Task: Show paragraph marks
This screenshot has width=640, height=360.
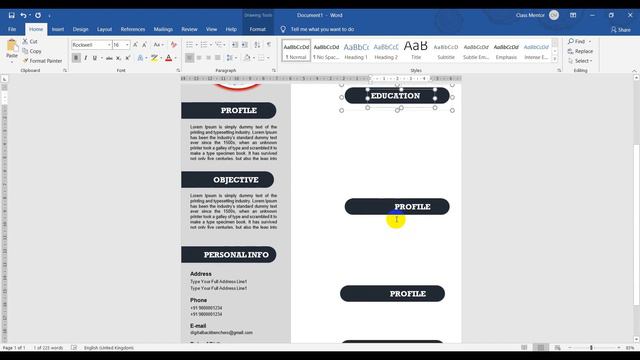Action: pos(269,44)
